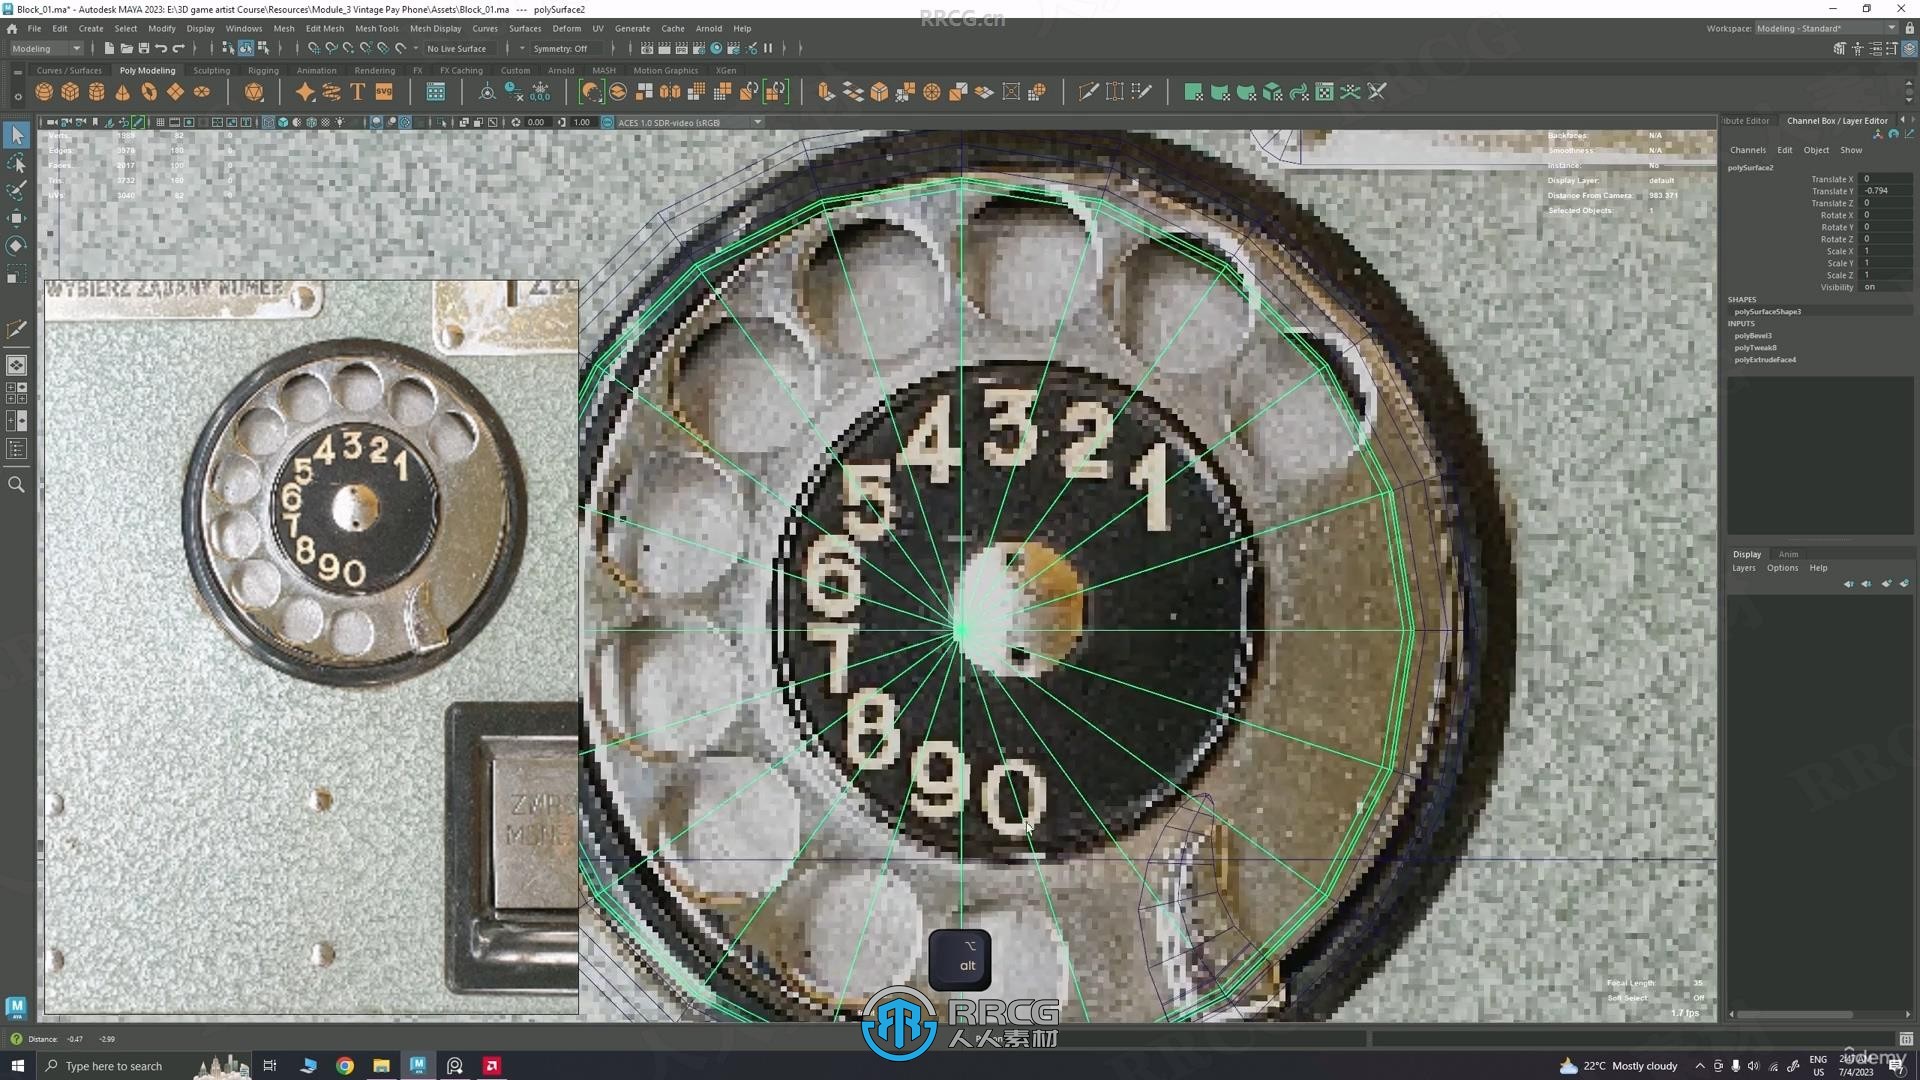Open the Content Browser shelf icon

[x=436, y=92]
